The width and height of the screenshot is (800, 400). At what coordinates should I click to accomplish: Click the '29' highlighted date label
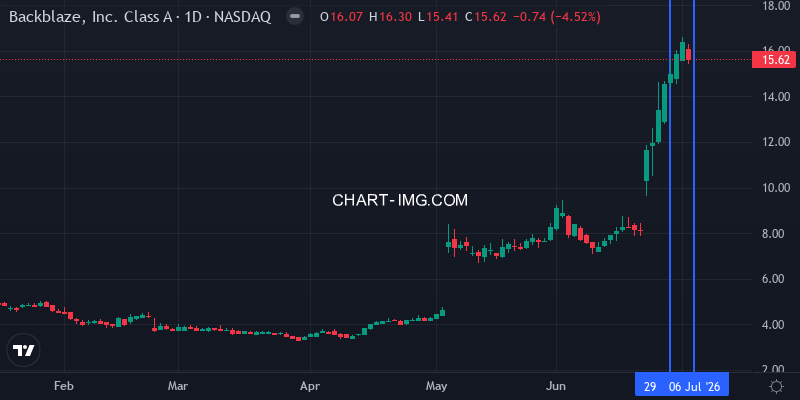point(650,387)
